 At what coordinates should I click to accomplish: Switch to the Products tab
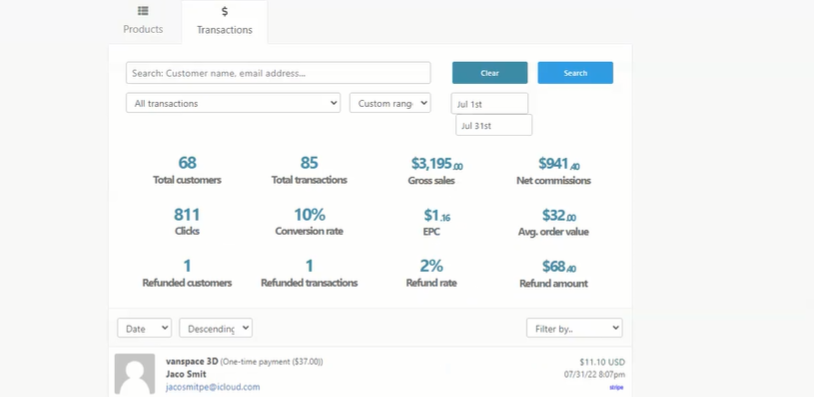click(x=143, y=22)
